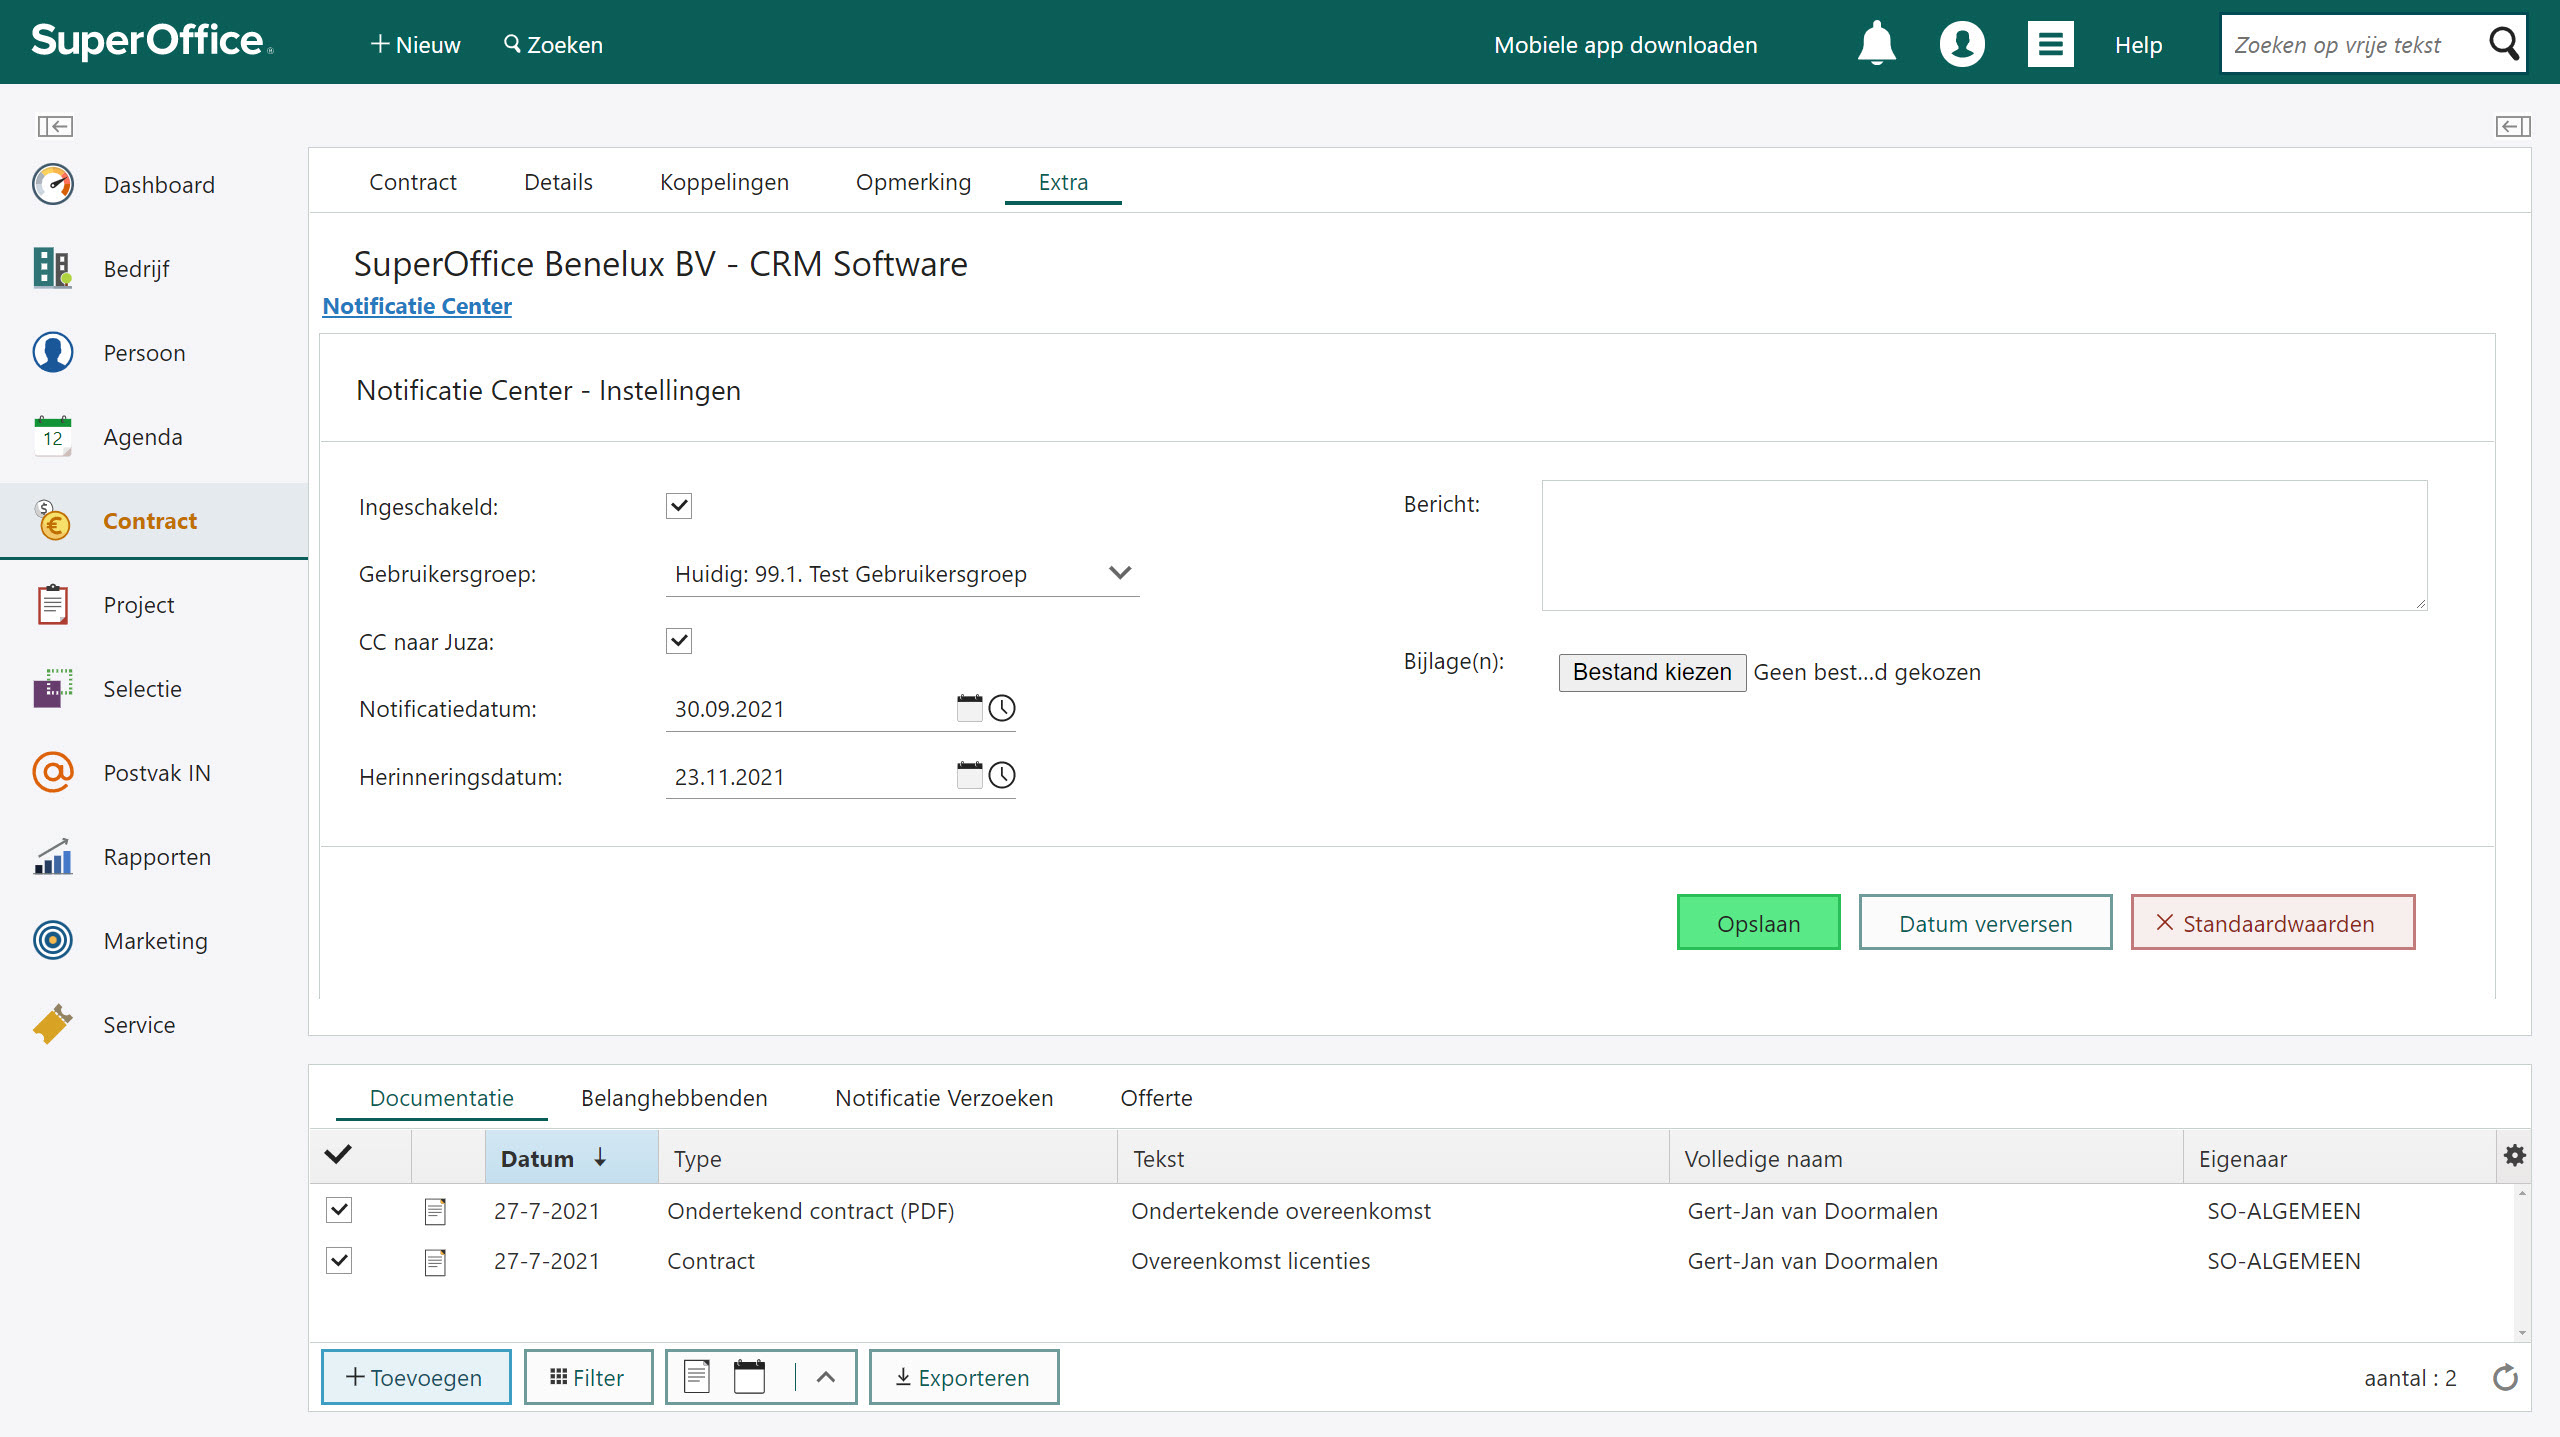2560x1437 pixels.
Task: Uncheck the Overeenkomst licenties row checkbox
Action: [339, 1260]
